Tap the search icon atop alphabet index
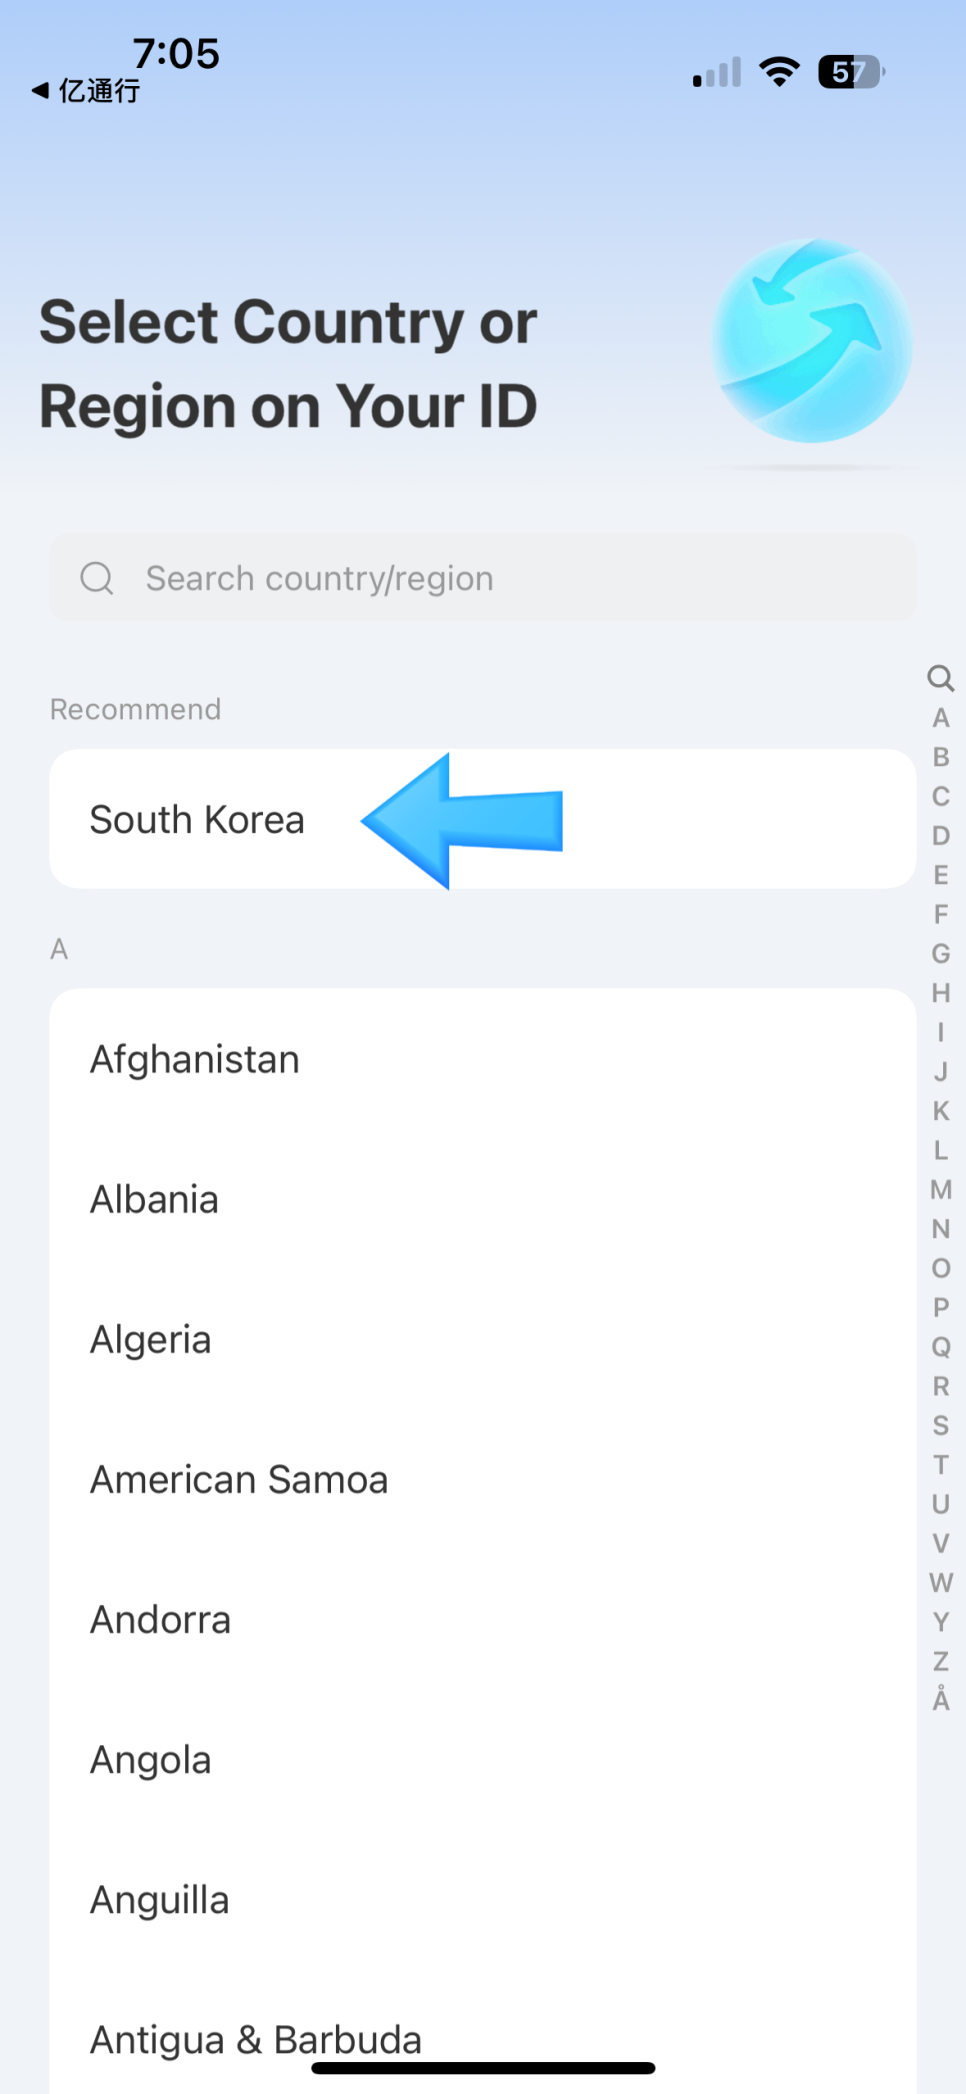This screenshot has width=966, height=2094. (x=940, y=678)
